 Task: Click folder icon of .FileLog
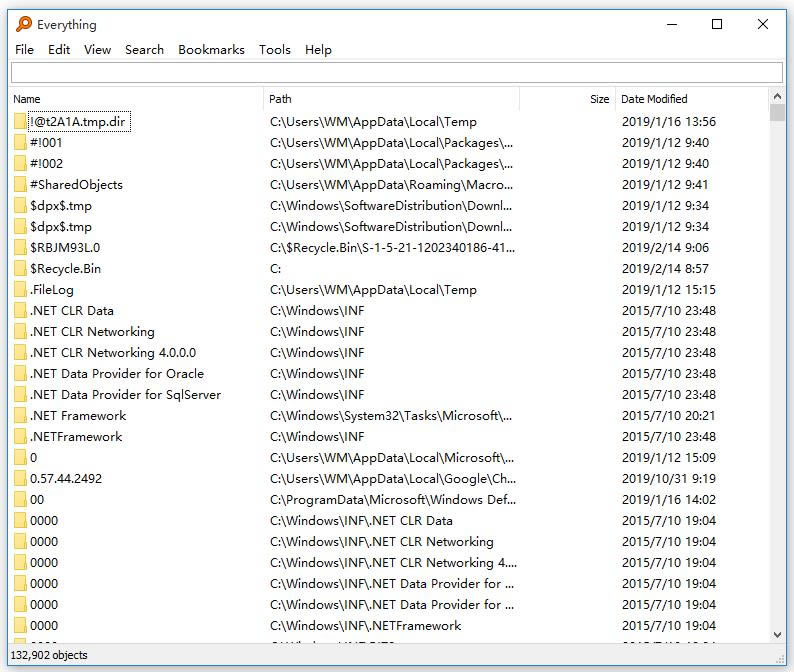(20, 290)
